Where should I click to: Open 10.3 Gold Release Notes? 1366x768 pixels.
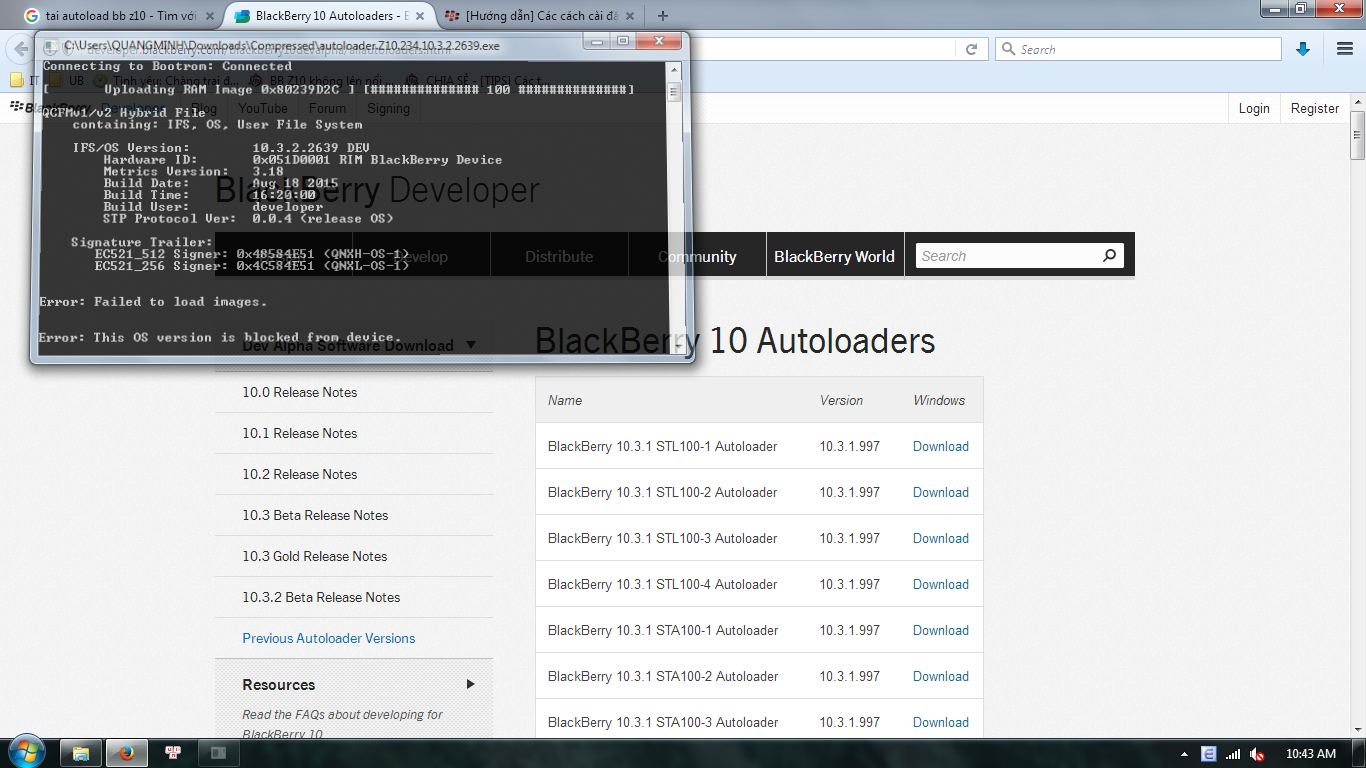315,556
